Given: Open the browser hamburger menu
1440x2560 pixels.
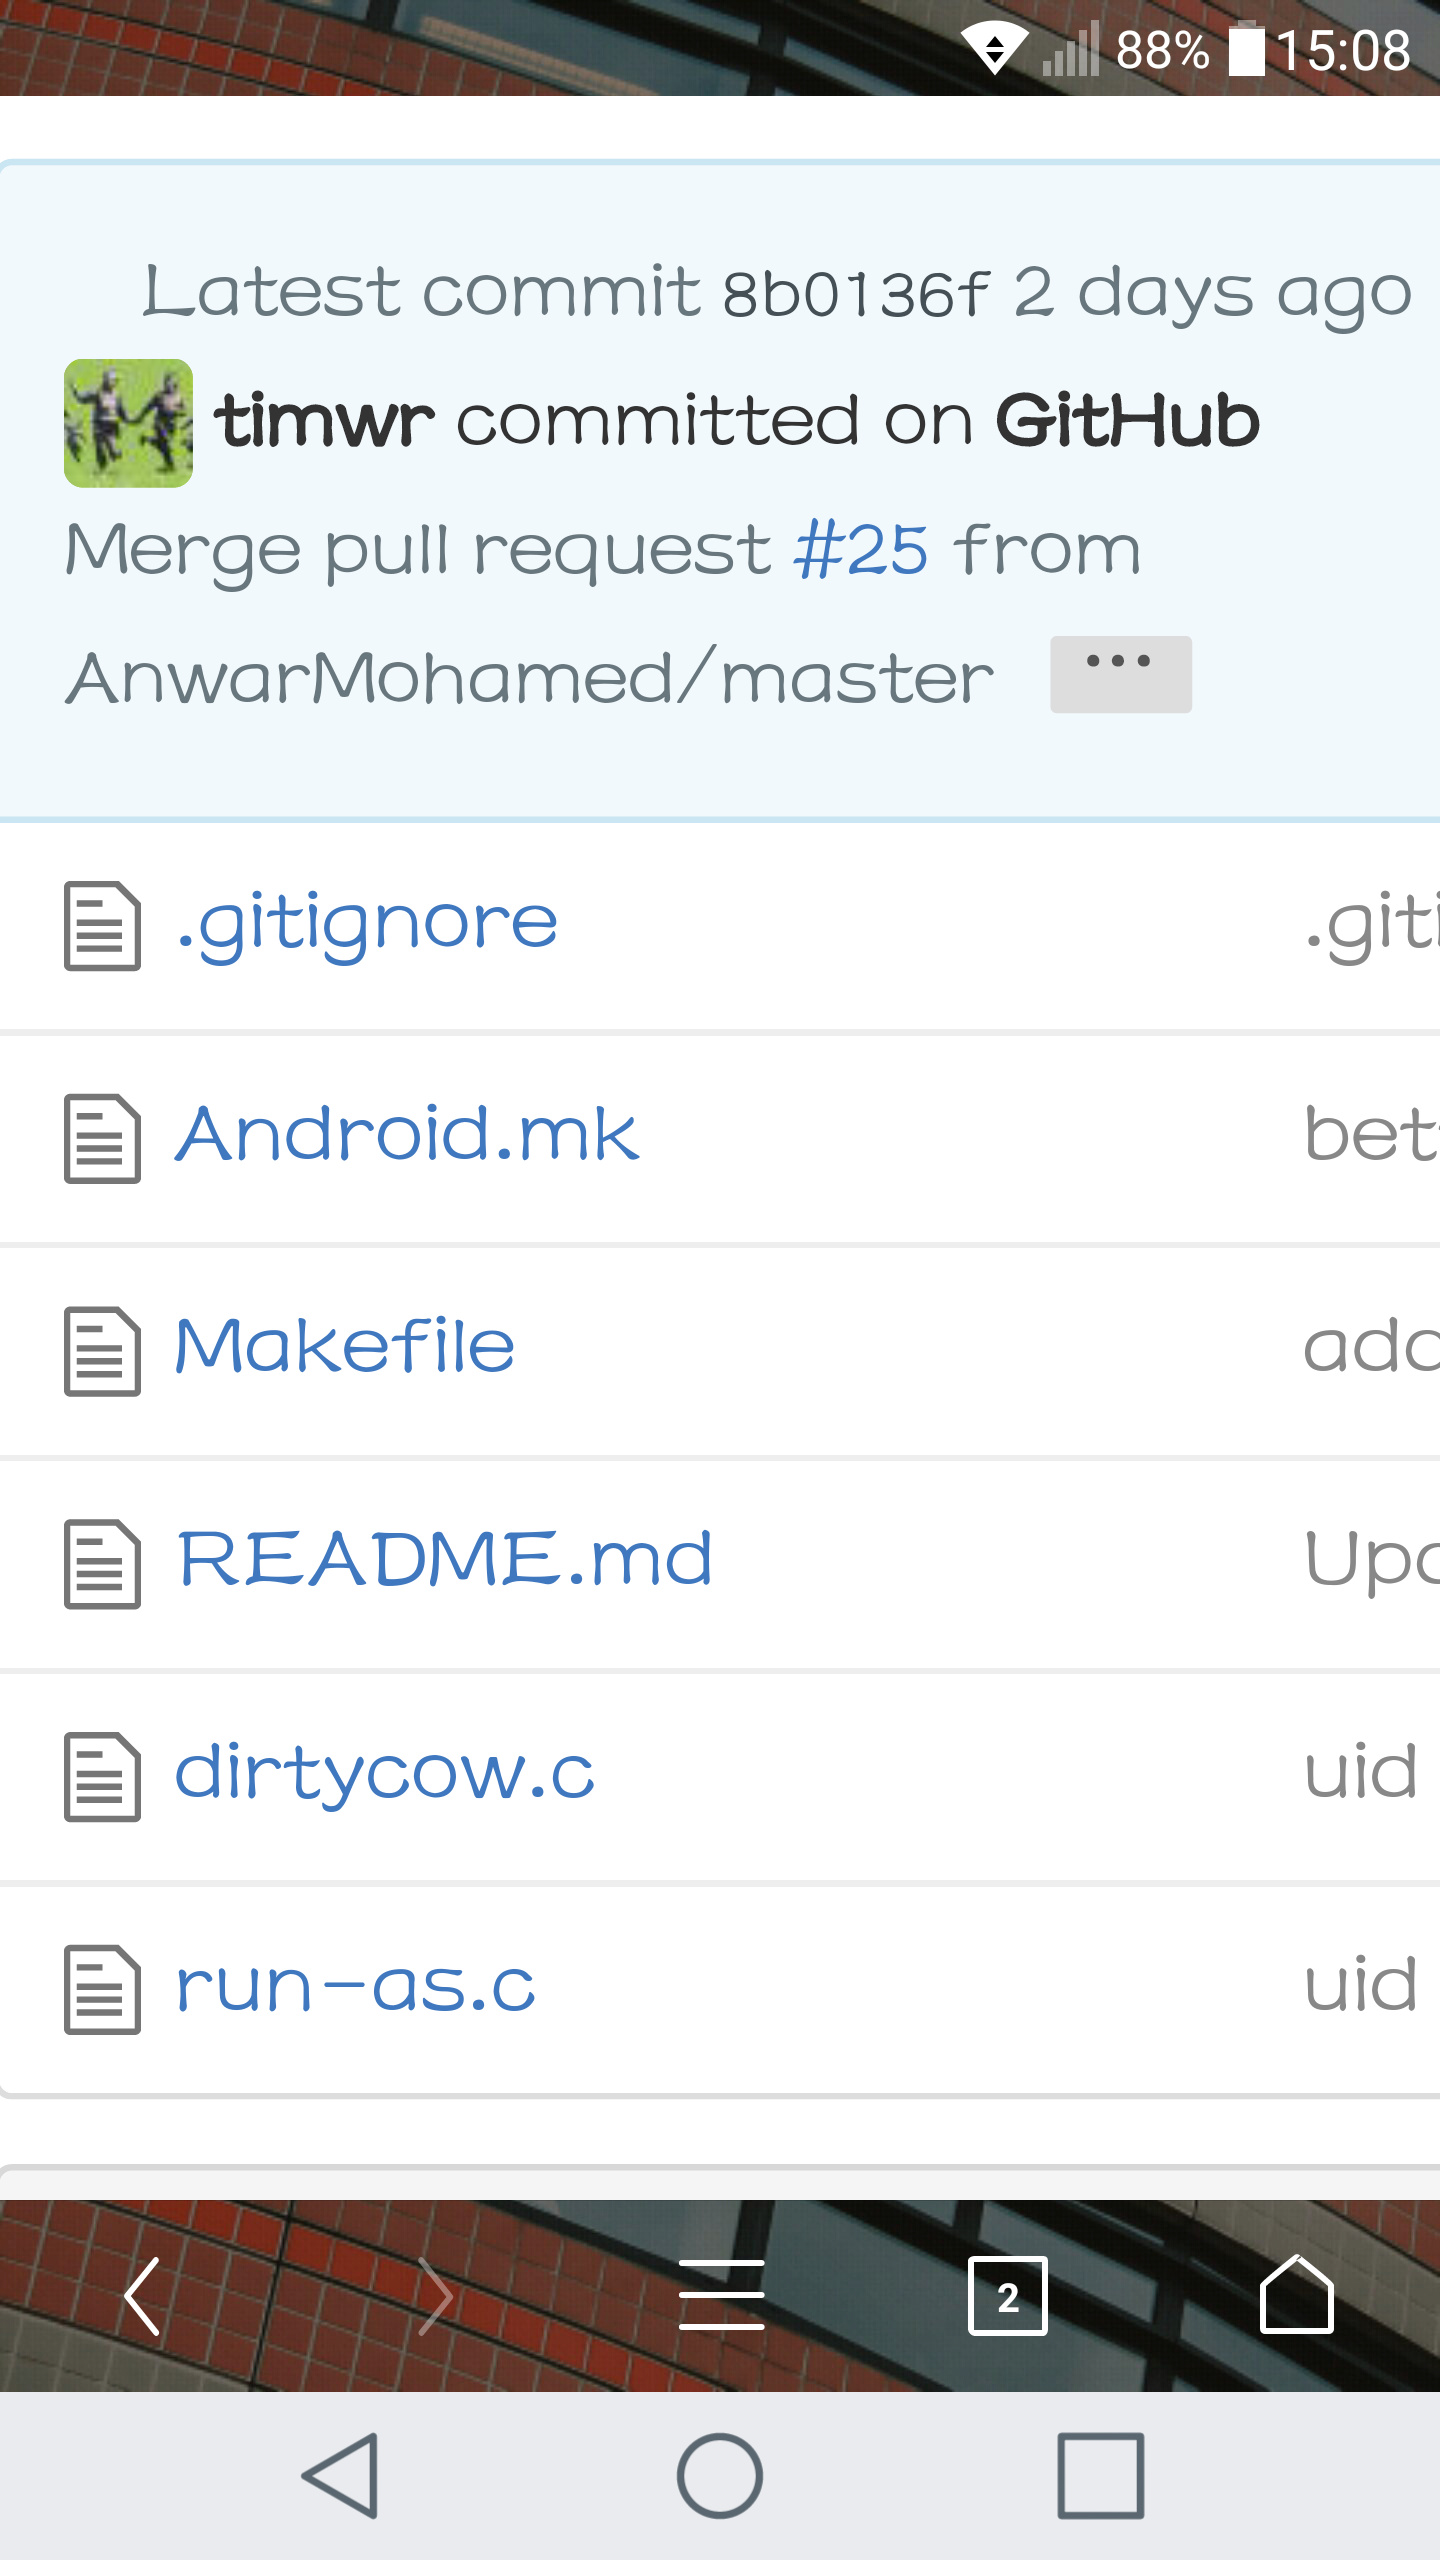Looking at the screenshot, I should pyautogui.click(x=721, y=2296).
